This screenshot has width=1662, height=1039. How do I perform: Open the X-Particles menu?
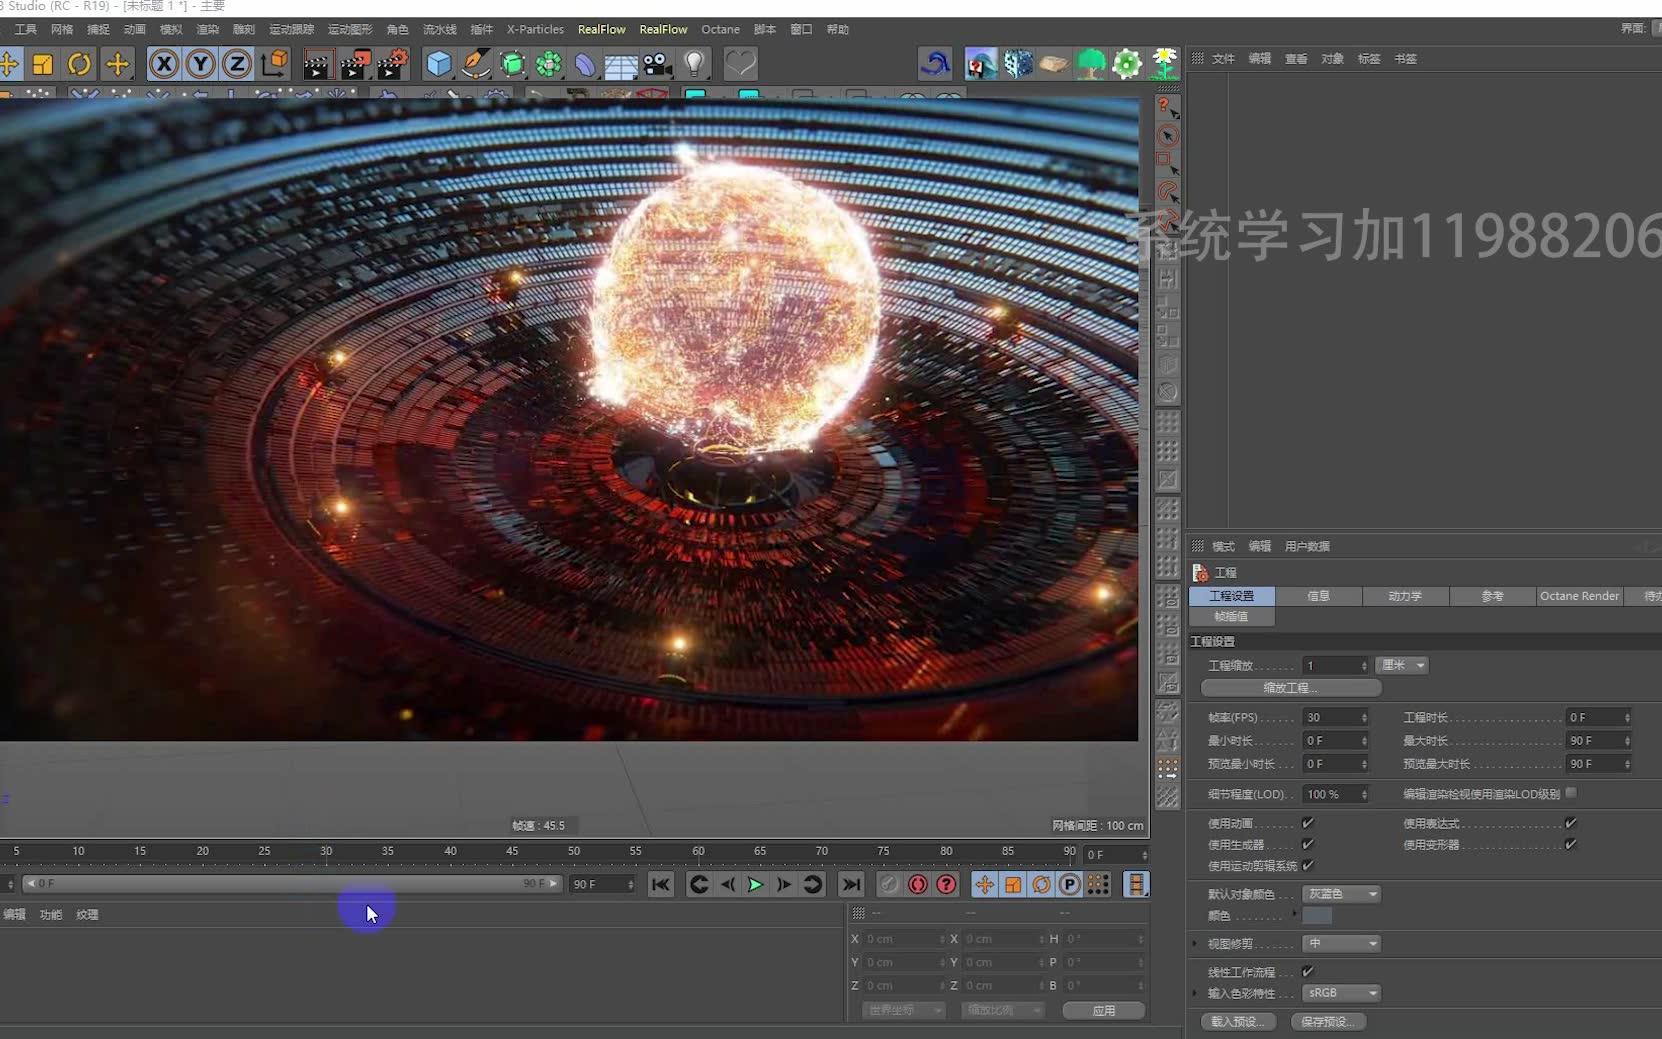coord(535,29)
